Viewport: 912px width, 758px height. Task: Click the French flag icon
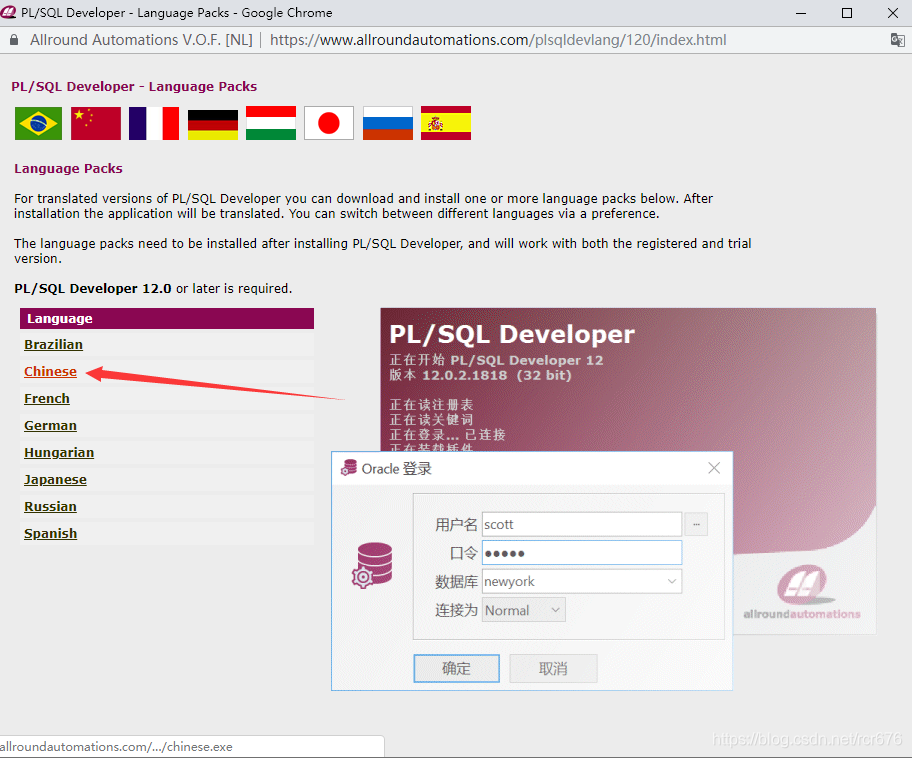[x=154, y=123]
